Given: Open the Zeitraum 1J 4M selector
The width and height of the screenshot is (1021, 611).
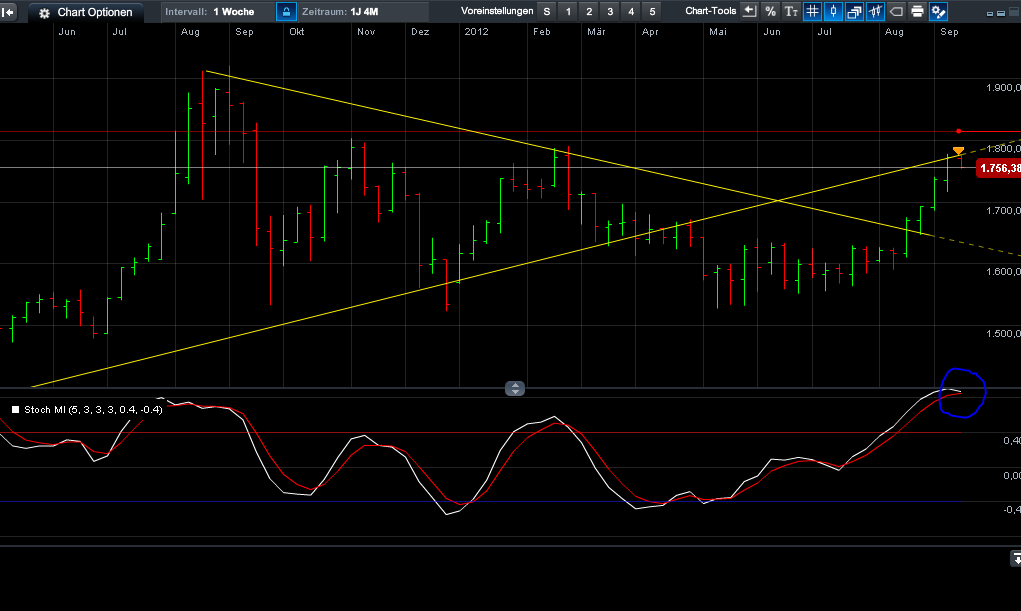Looking at the screenshot, I should point(363,12).
